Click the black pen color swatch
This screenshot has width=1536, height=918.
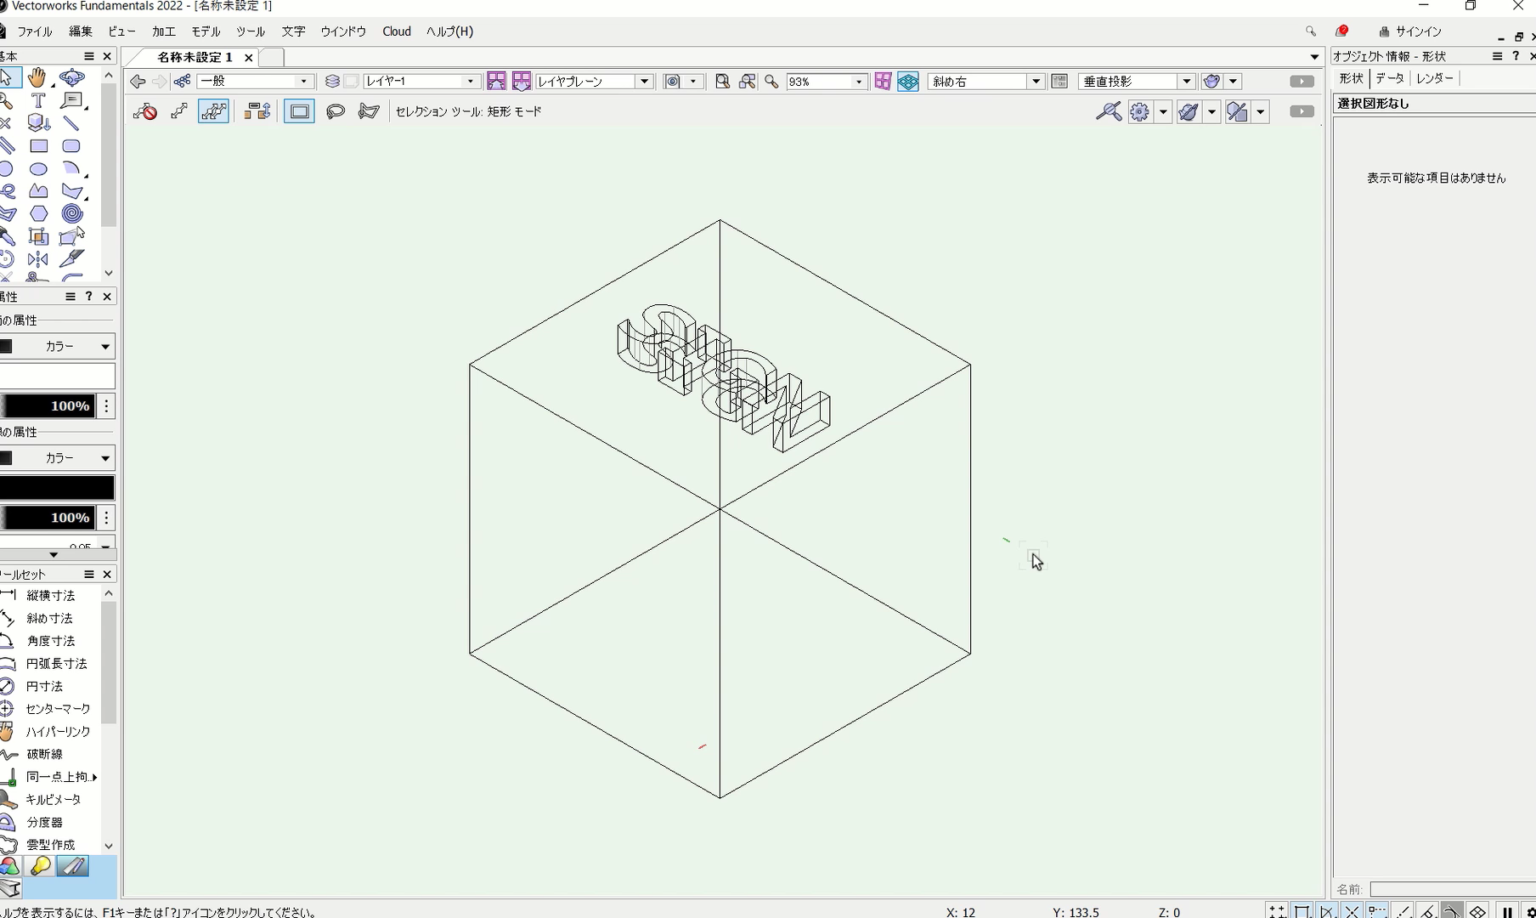(57, 488)
